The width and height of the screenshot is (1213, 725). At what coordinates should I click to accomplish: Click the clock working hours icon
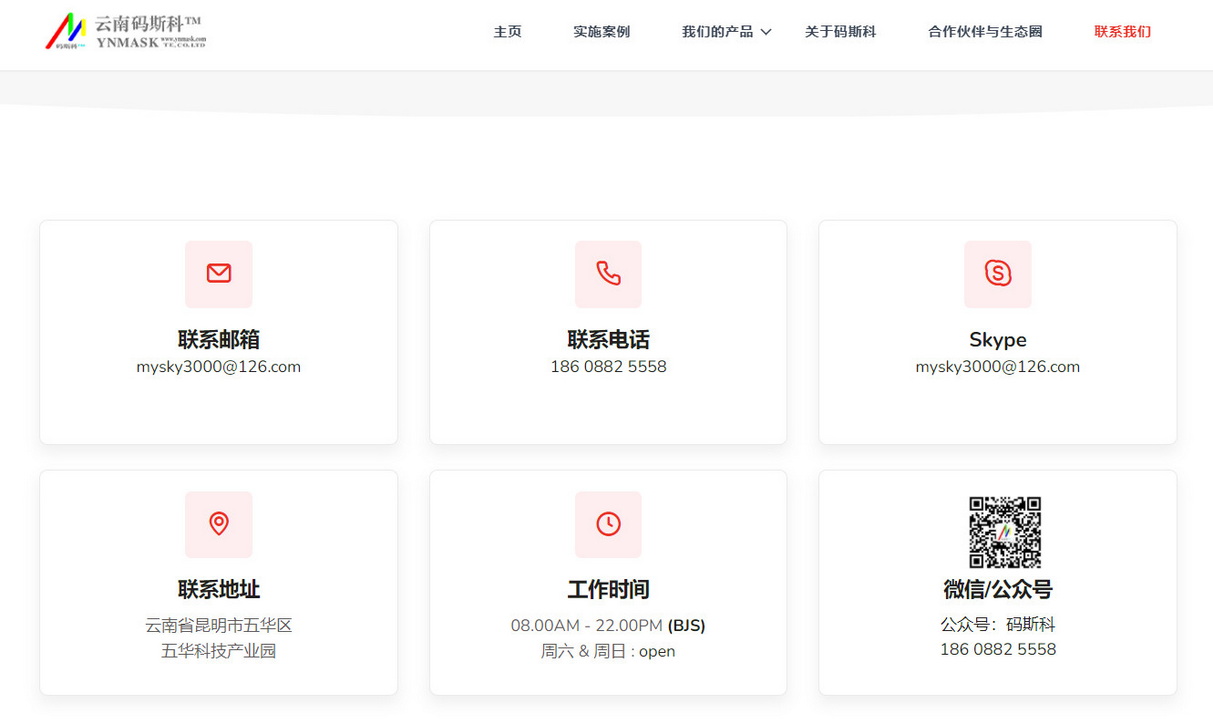coord(608,524)
